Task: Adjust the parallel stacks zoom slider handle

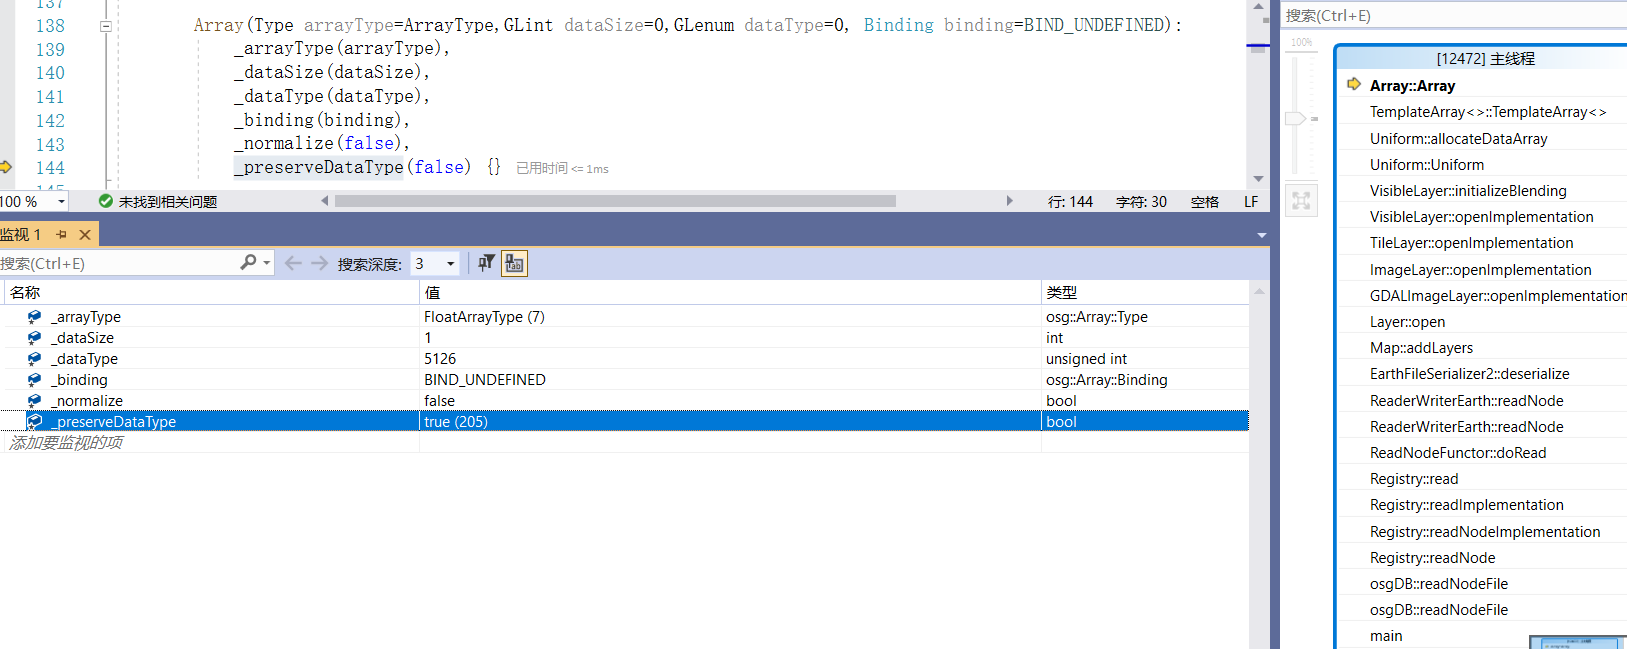Action: [x=1295, y=118]
